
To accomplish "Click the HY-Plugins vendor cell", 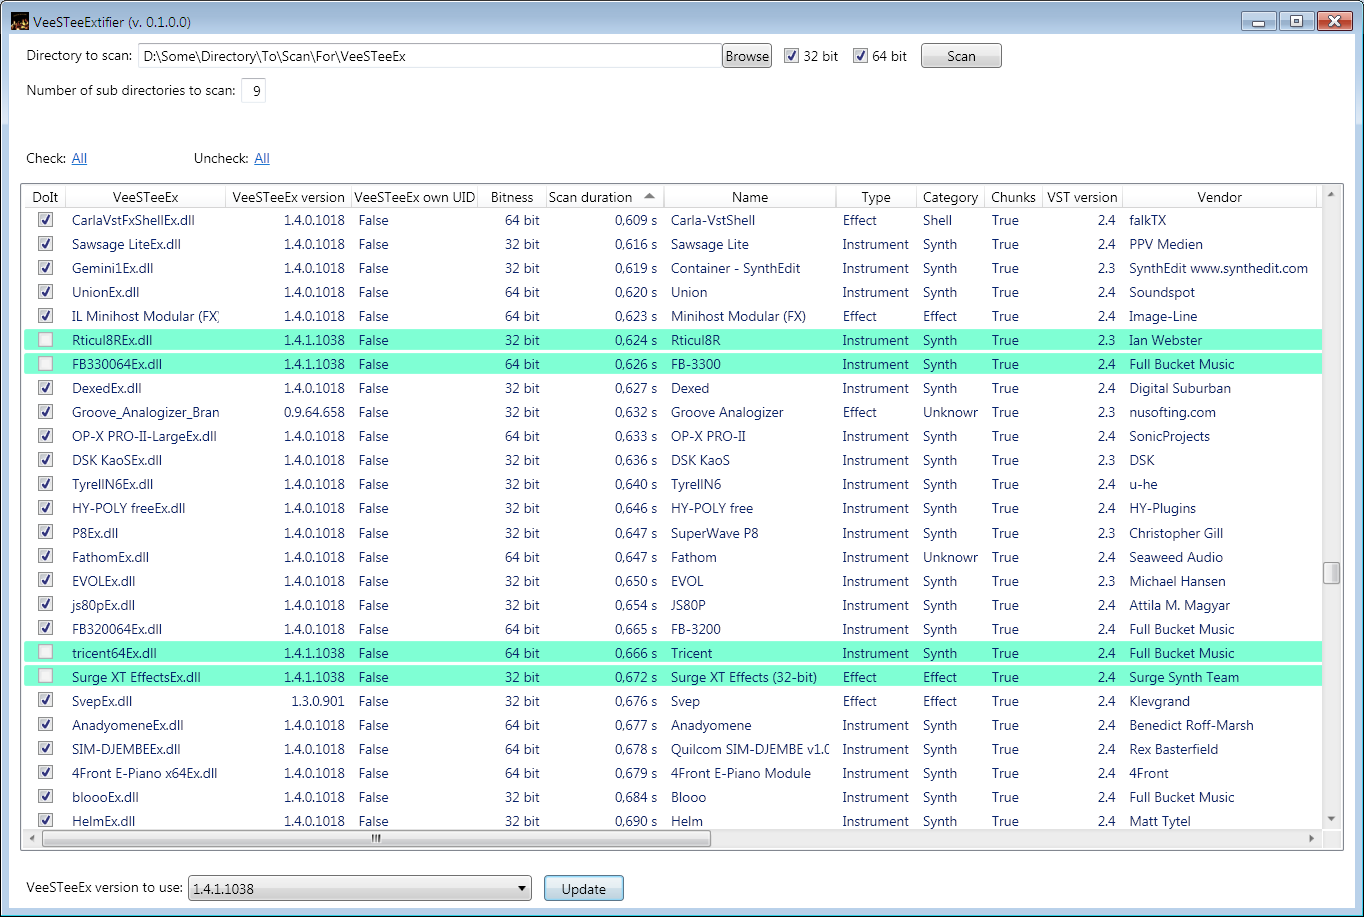I will click(x=1162, y=508).
